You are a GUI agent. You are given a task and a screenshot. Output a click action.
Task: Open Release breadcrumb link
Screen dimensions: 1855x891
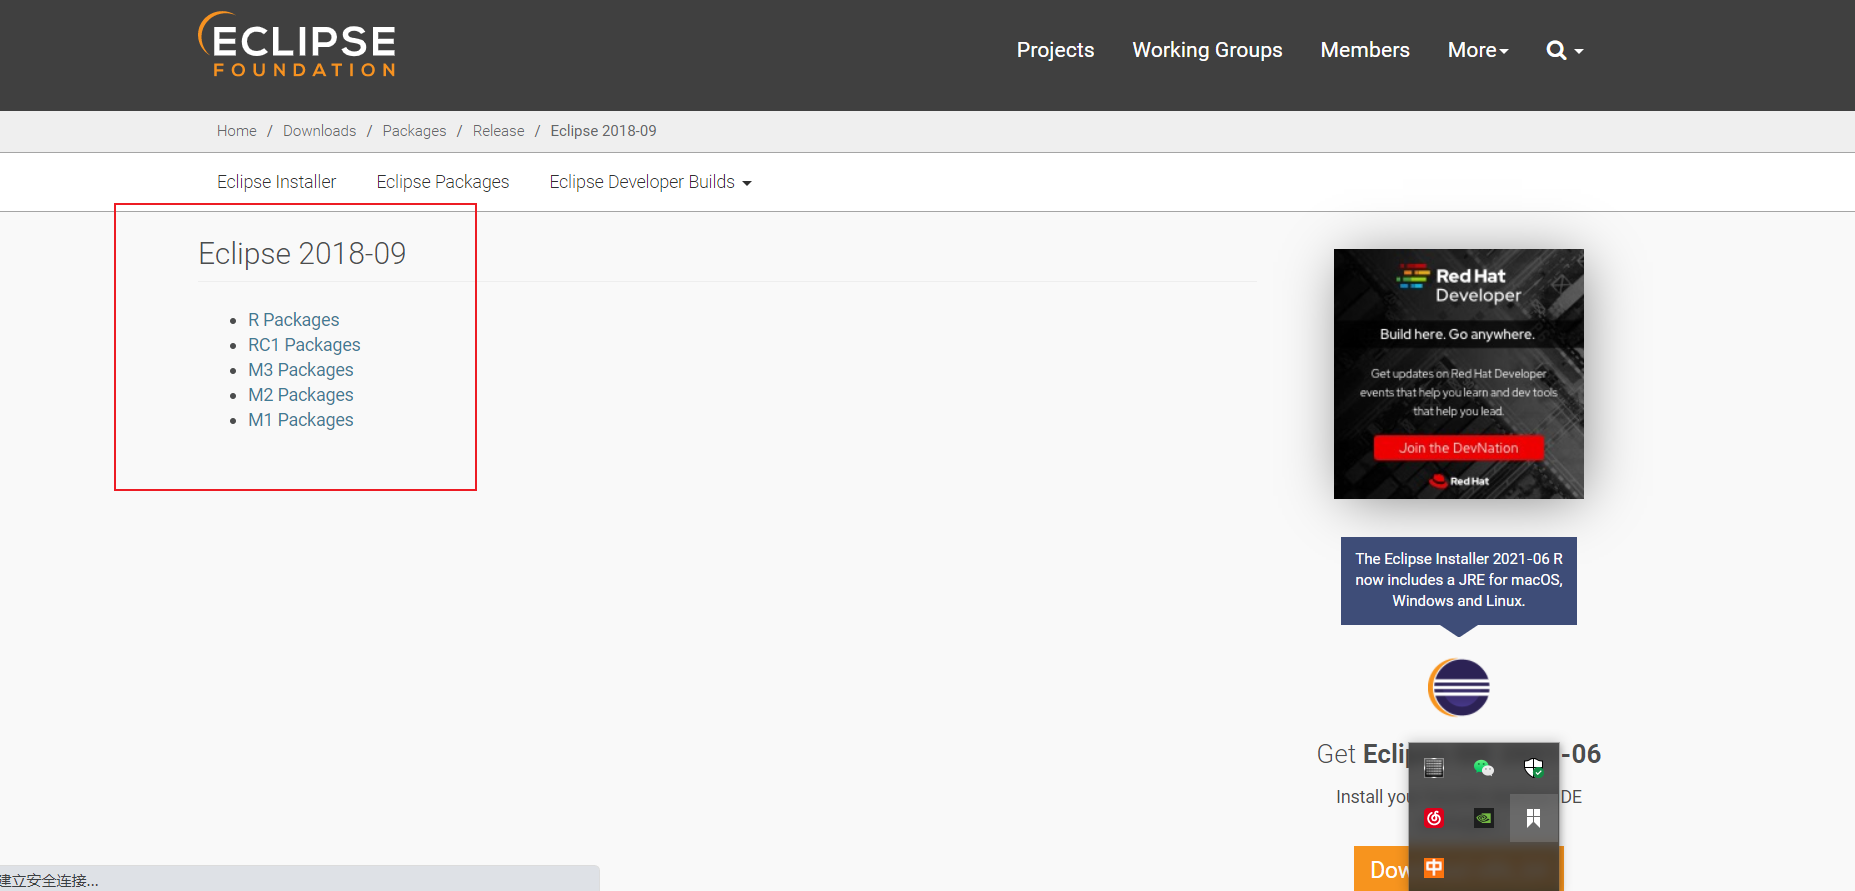498,131
